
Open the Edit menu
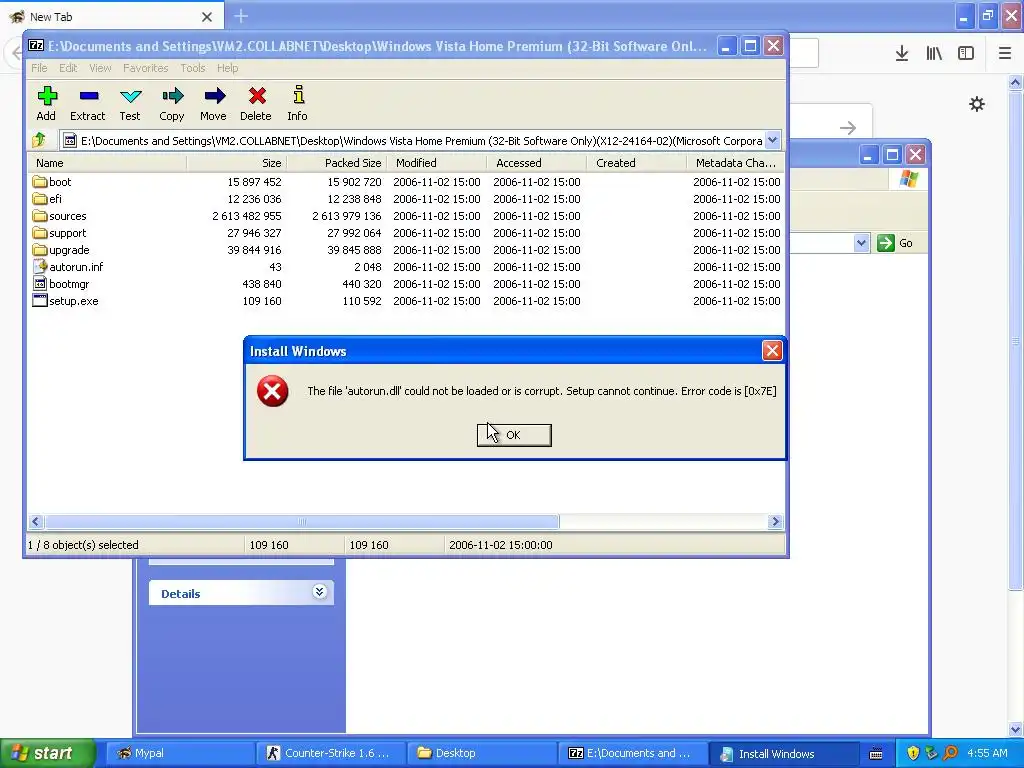pos(68,68)
